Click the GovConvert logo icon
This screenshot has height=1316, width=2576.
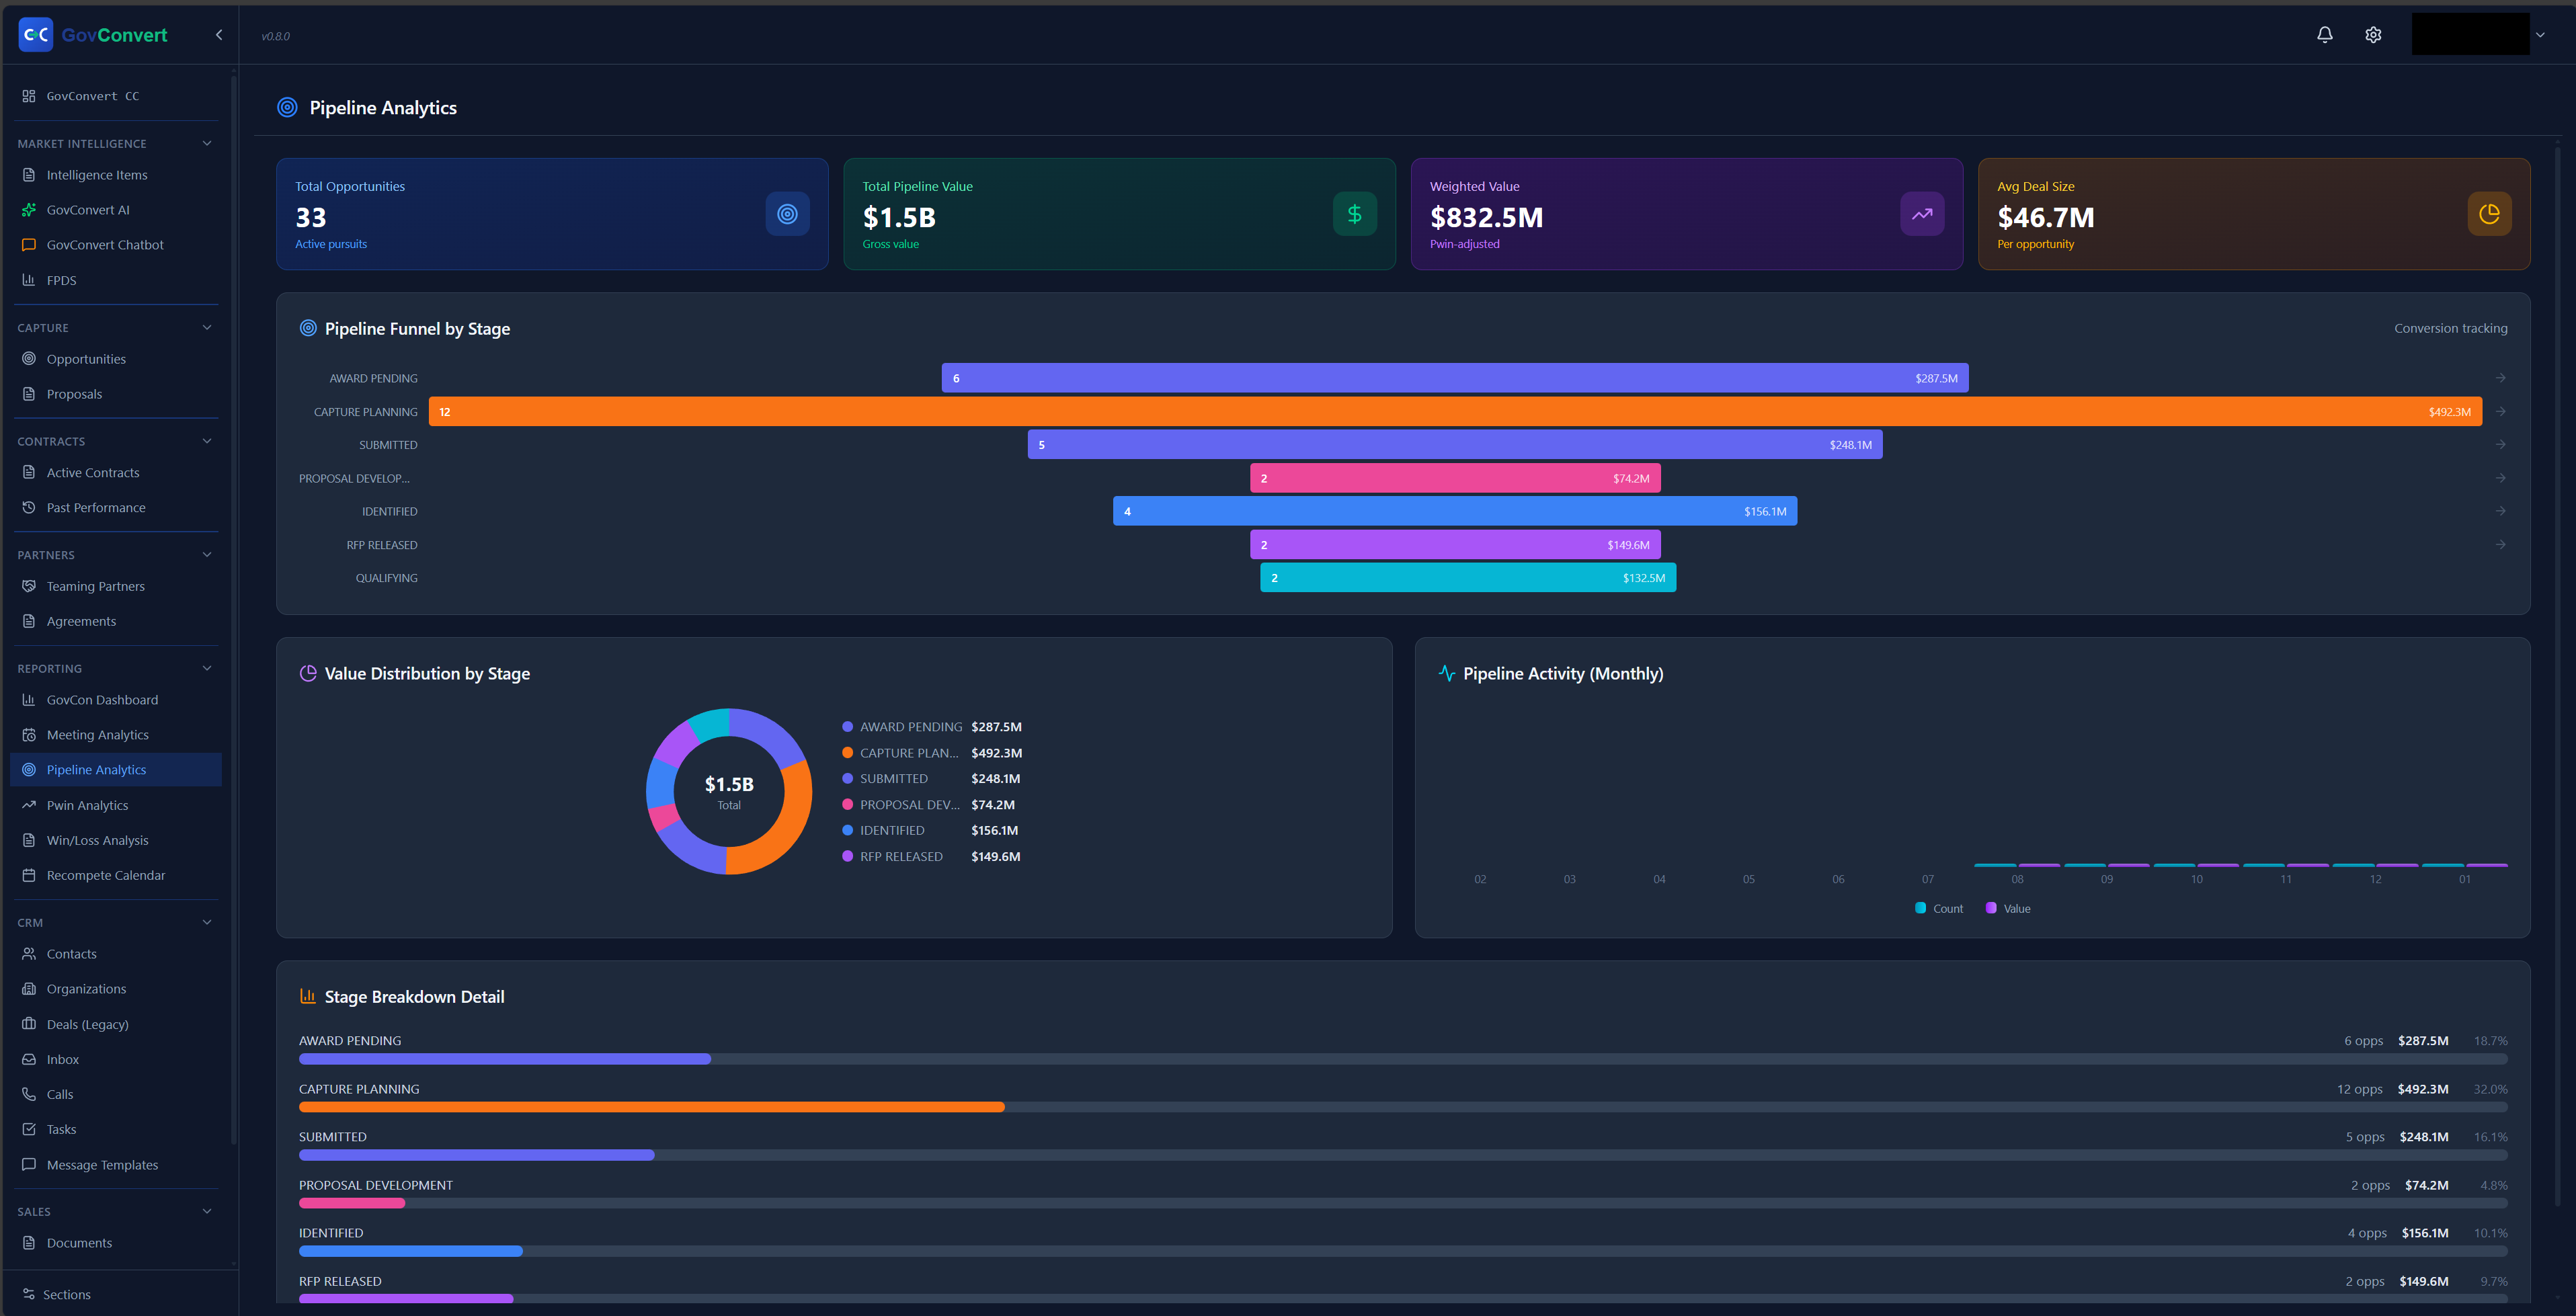[x=36, y=35]
